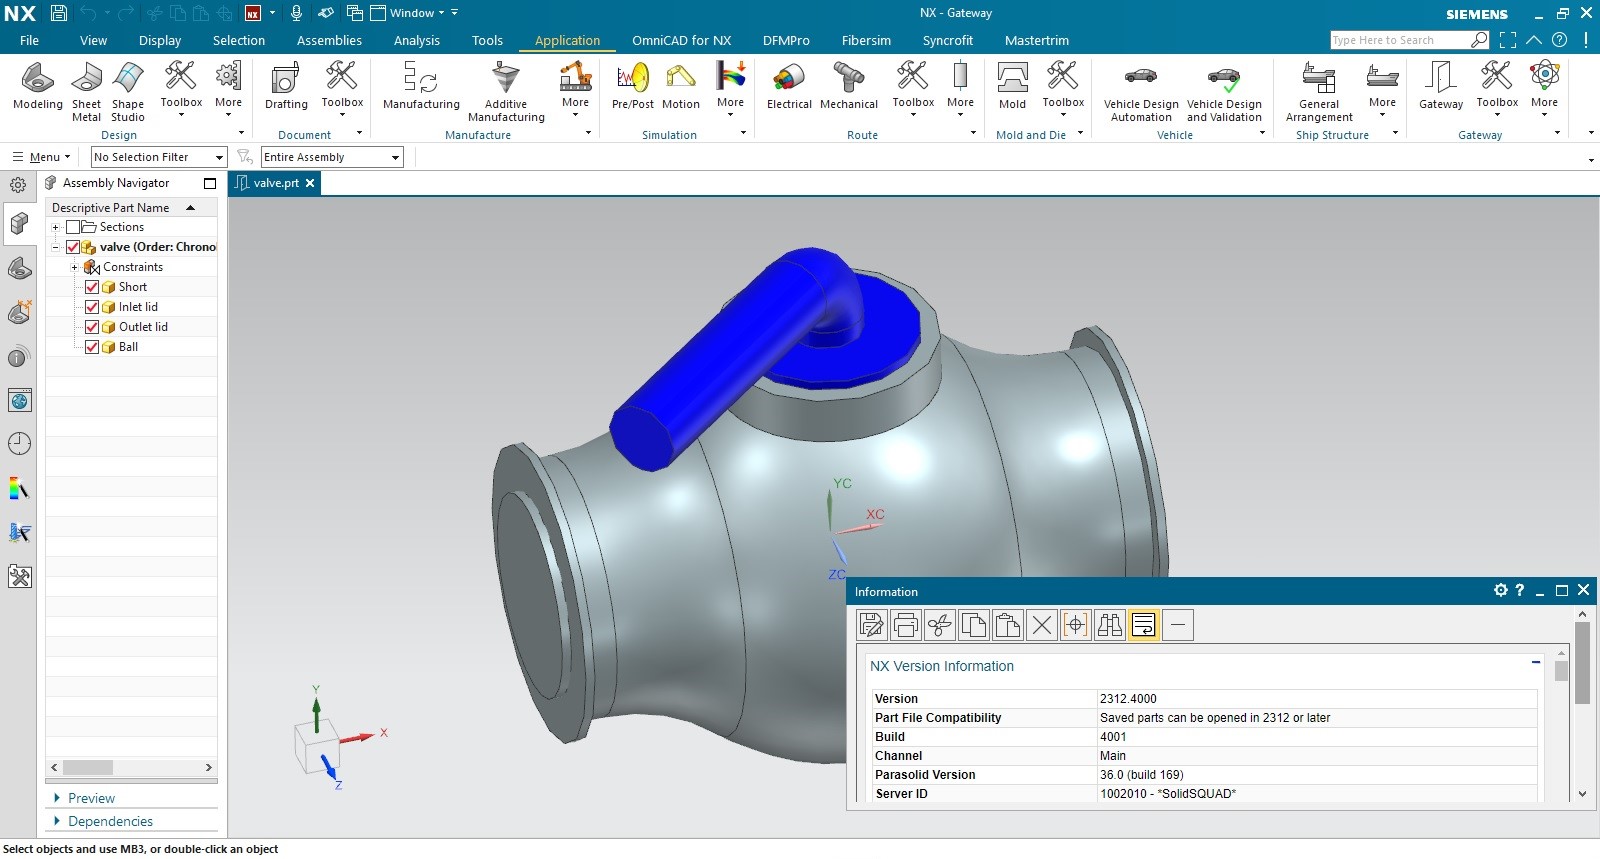Click the Help question mark in ribbon
Image resolution: width=1600 pixels, height=859 pixels.
click(x=1559, y=40)
